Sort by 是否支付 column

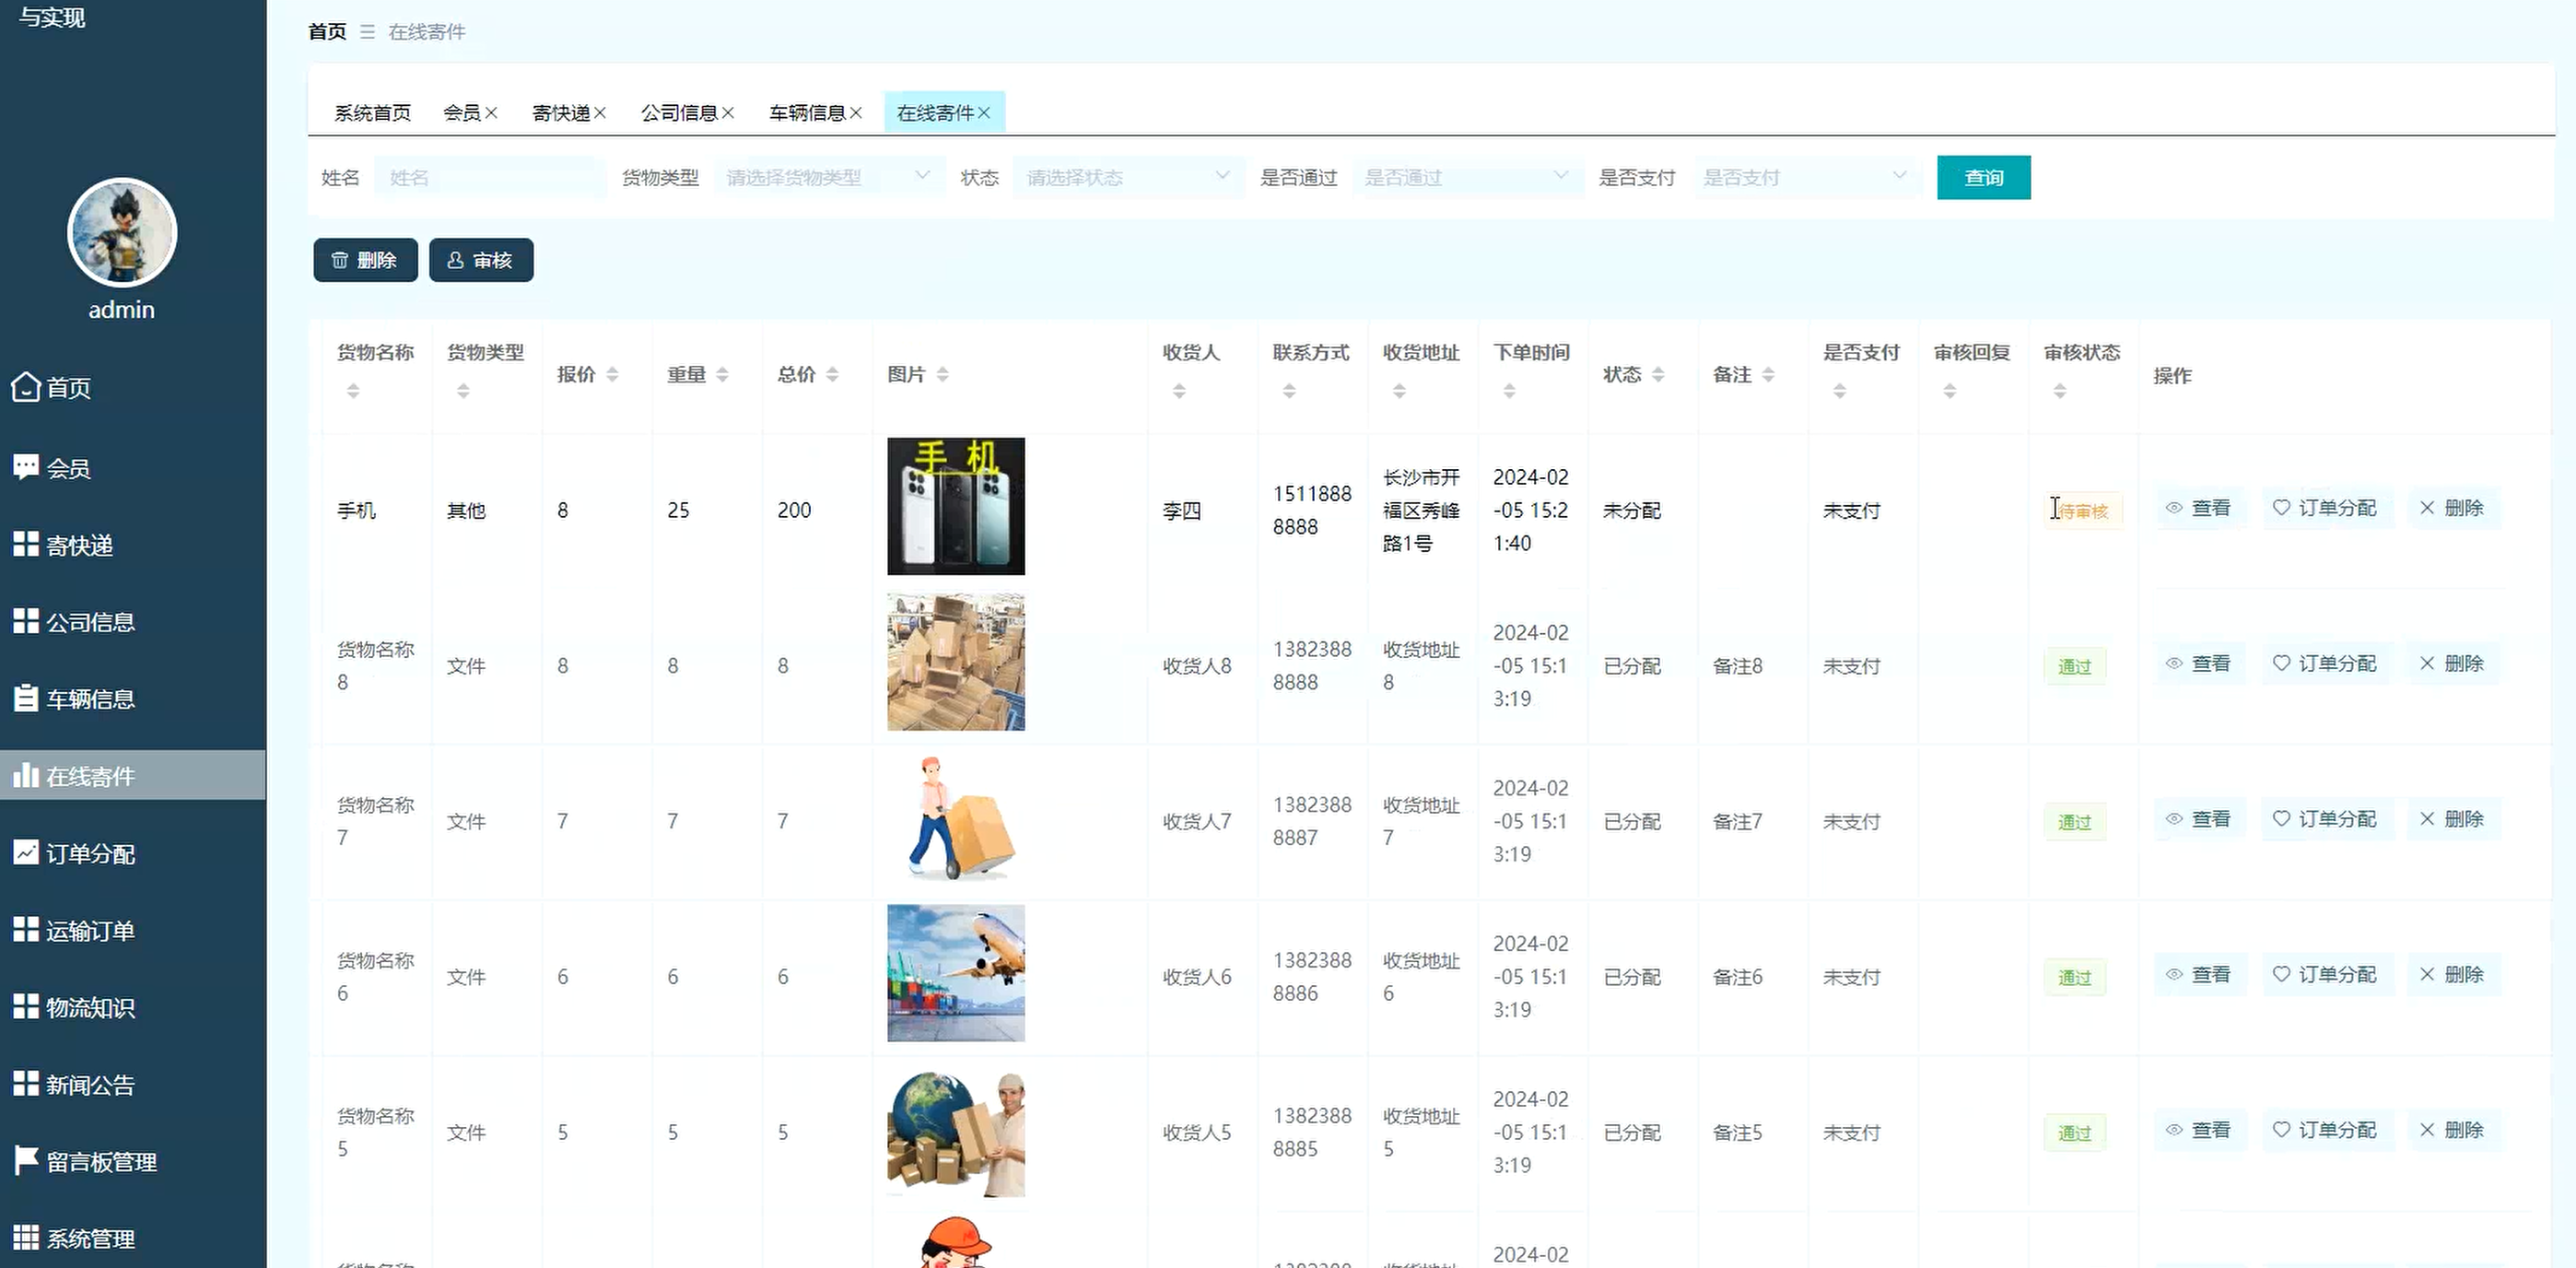pos(1840,391)
